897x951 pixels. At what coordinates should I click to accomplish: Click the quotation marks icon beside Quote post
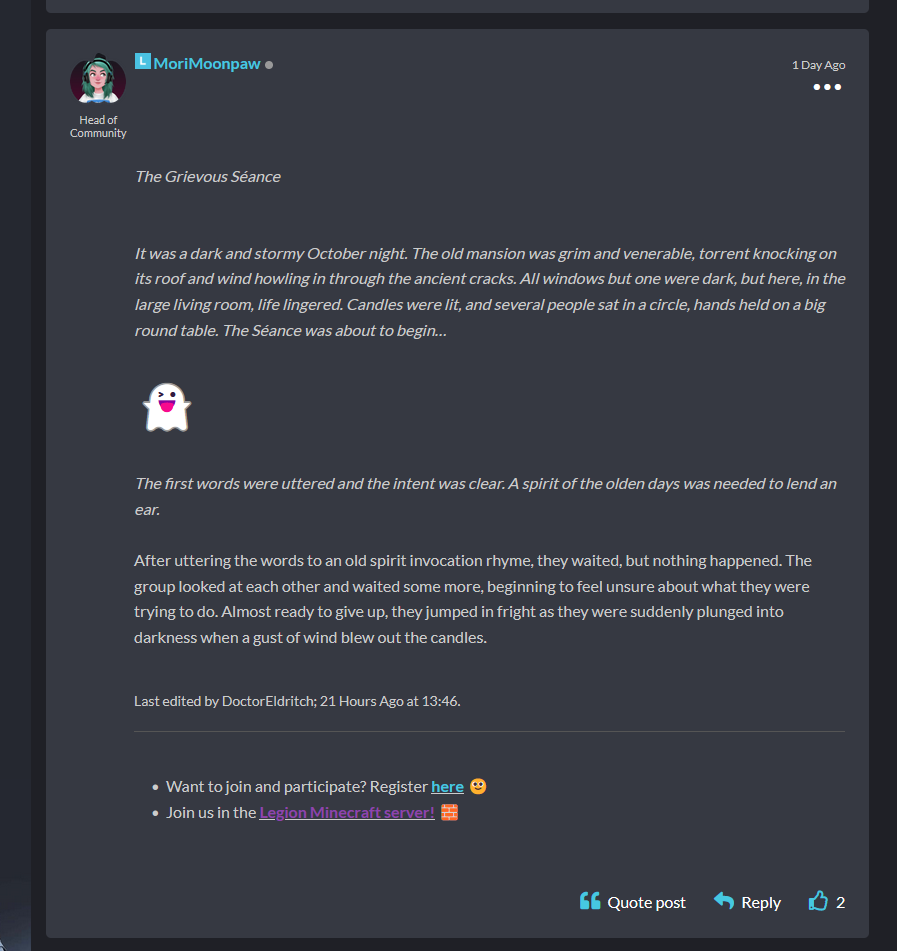click(589, 901)
